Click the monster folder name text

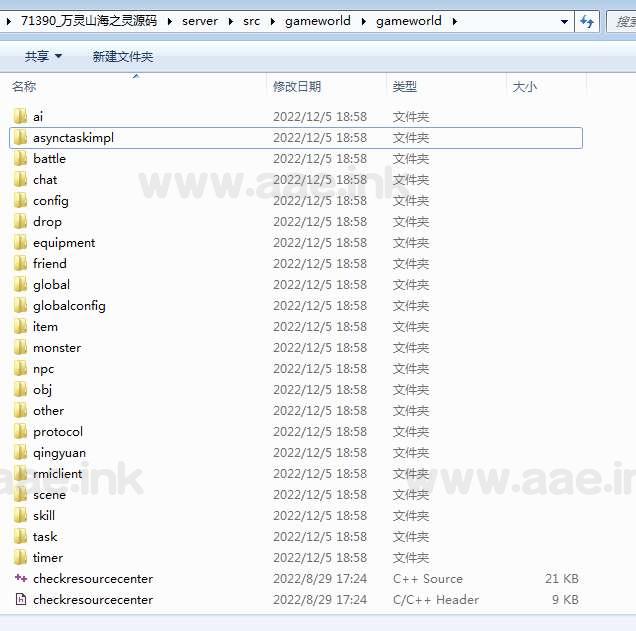[x=57, y=348]
